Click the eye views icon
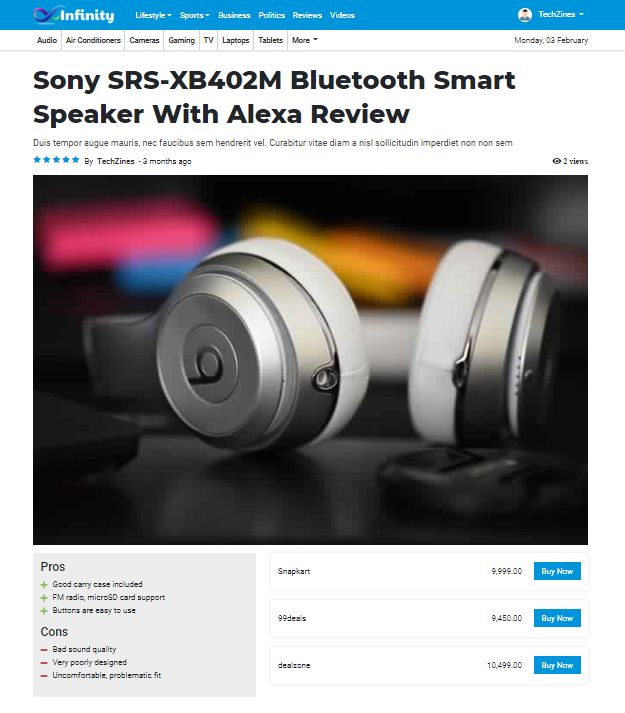The height and width of the screenshot is (713, 625). [x=556, y=161]
